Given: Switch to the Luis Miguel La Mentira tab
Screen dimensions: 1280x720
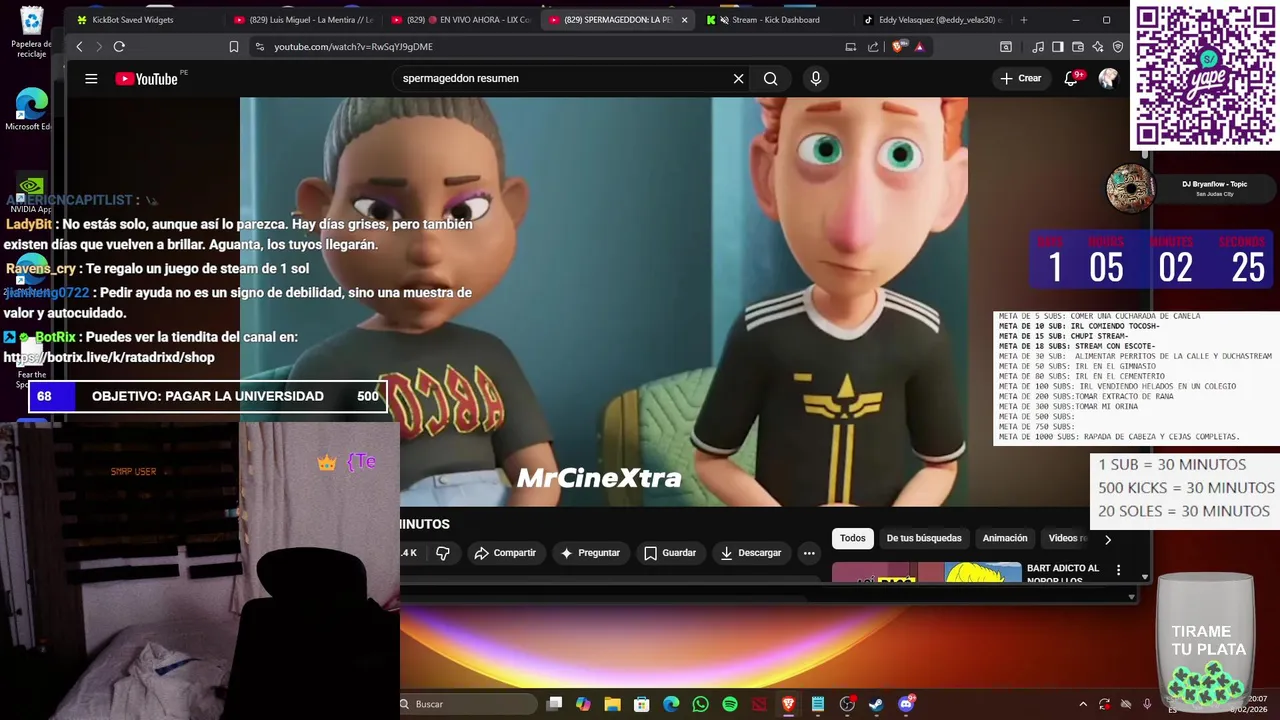Looking at the screenshot, I should (304, 20).
